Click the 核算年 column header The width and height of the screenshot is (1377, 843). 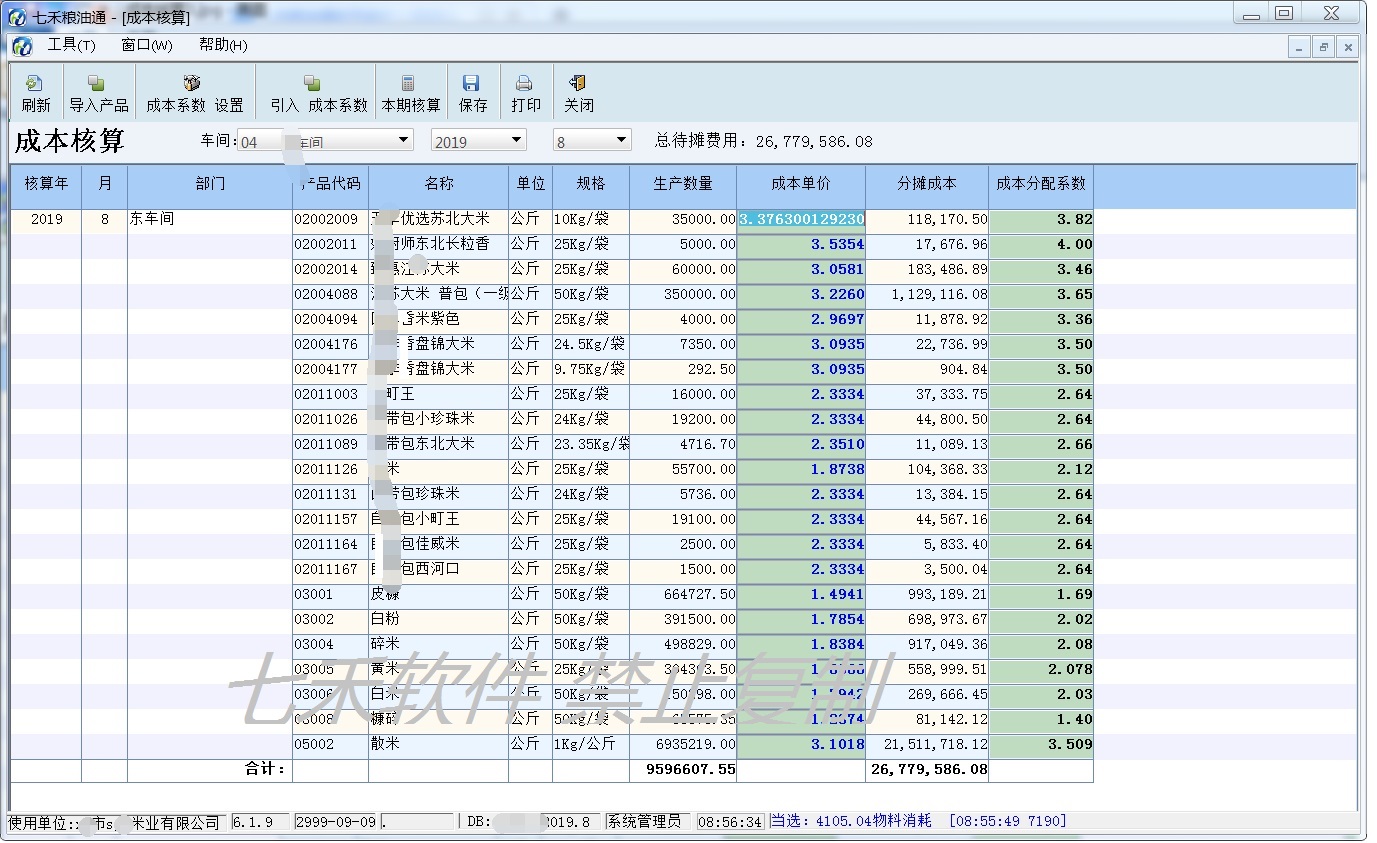46,184
